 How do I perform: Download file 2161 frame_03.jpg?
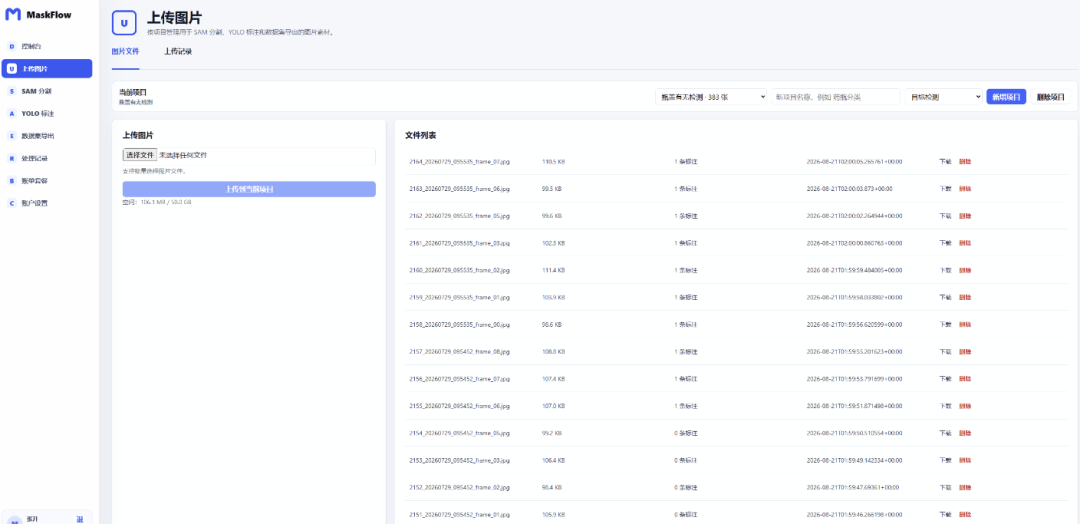tap(945, 243)
